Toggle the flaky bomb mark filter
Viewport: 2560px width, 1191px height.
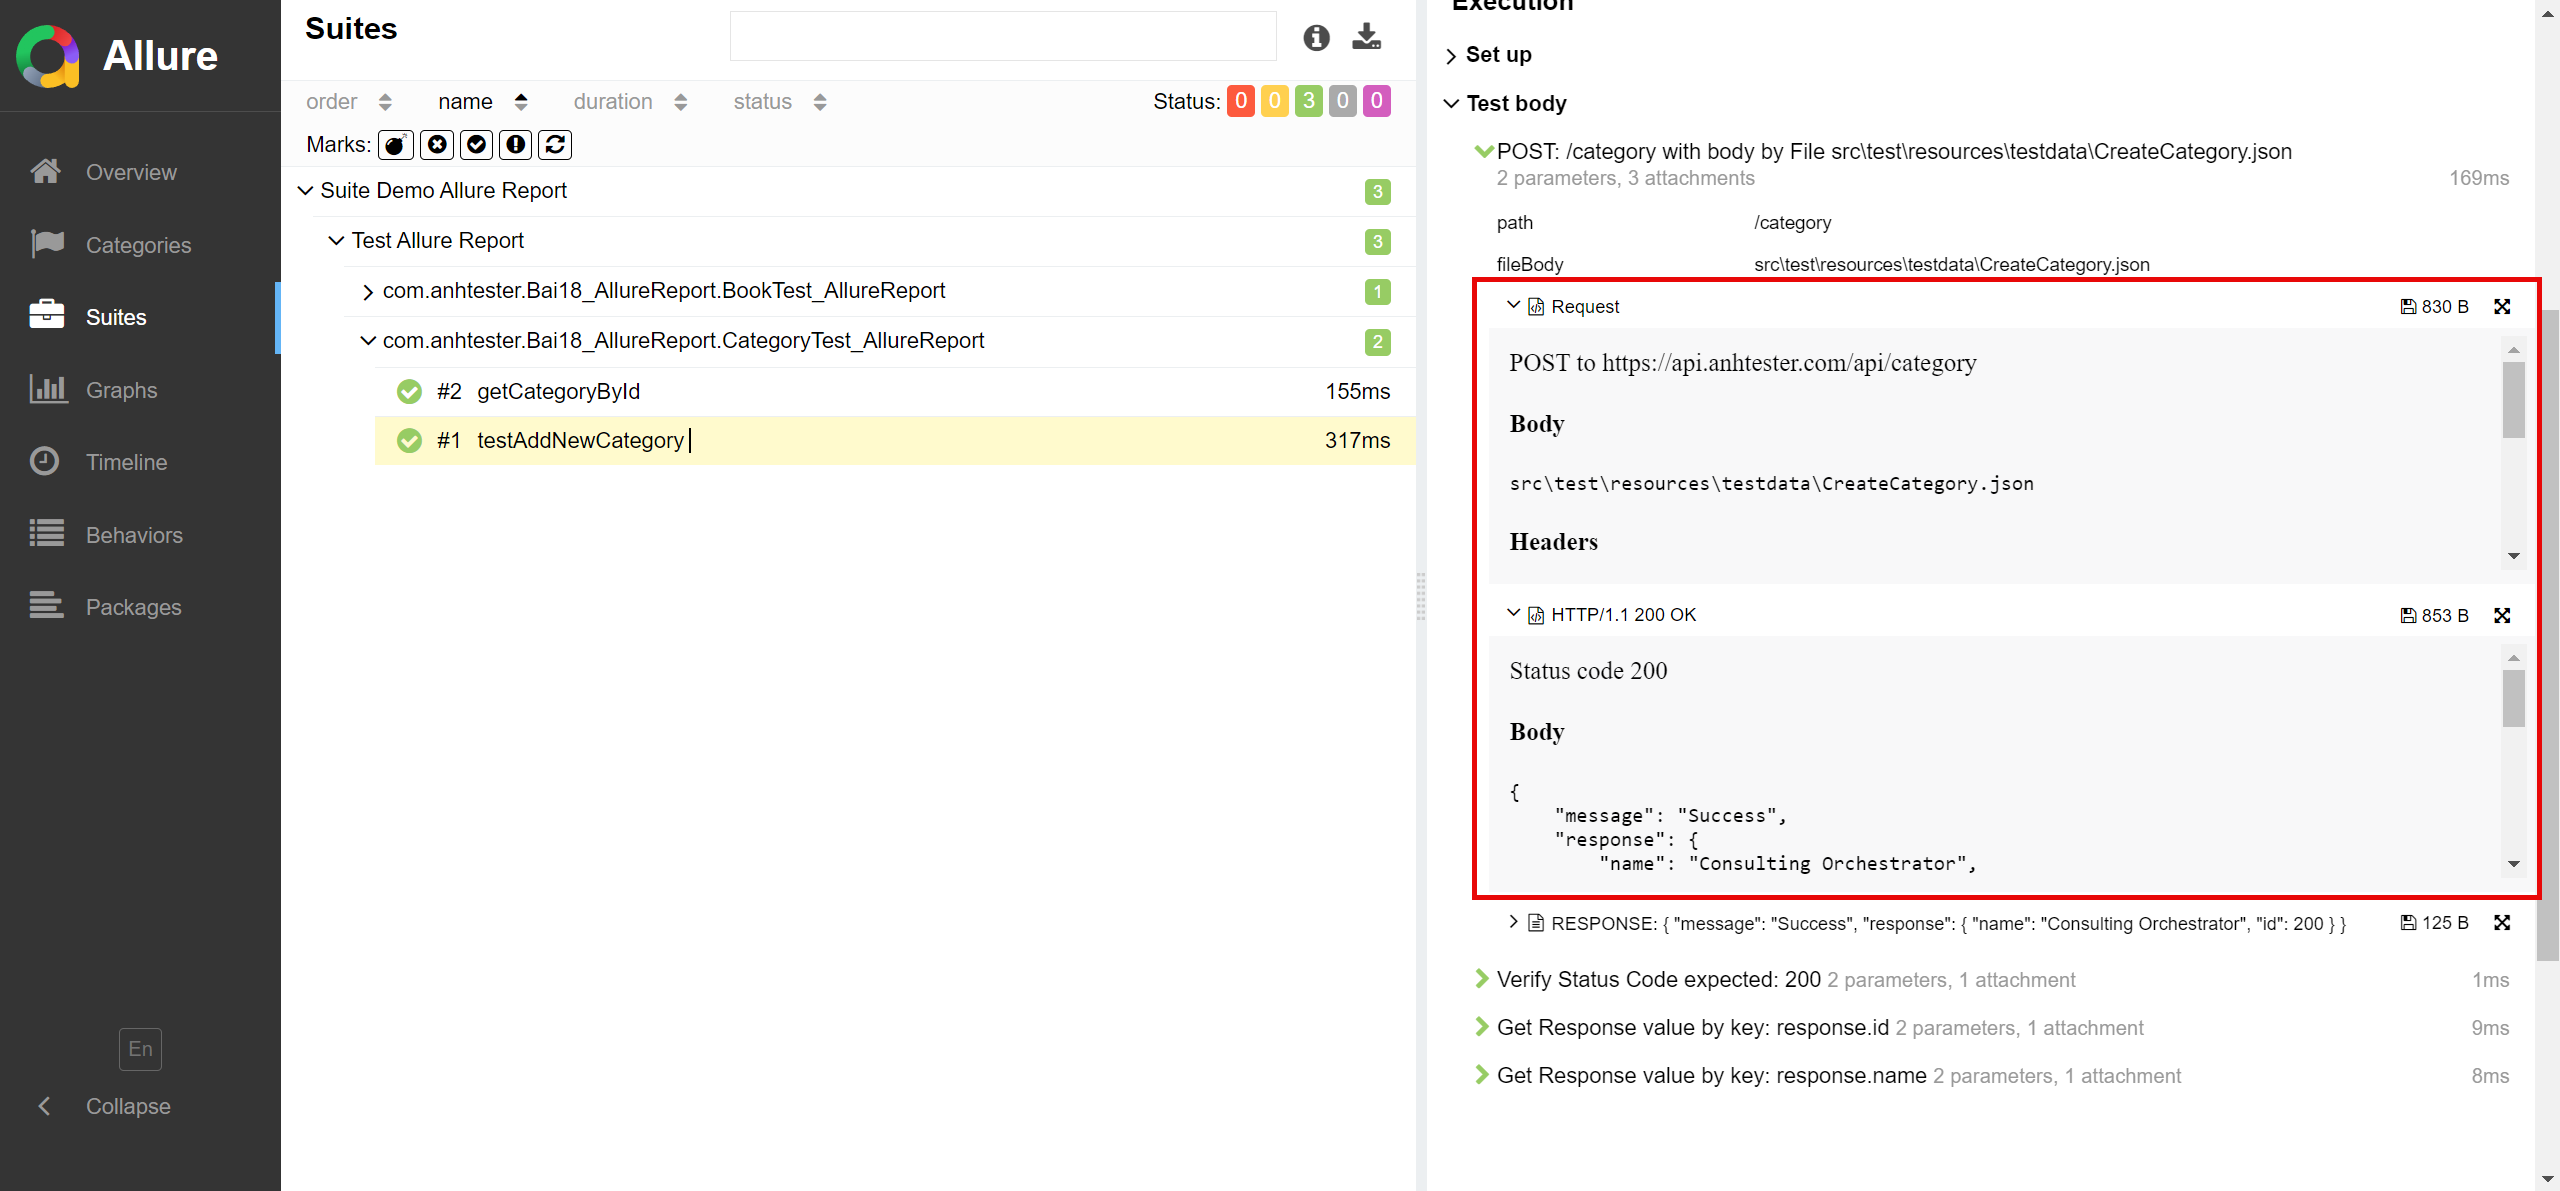point(396,145)
